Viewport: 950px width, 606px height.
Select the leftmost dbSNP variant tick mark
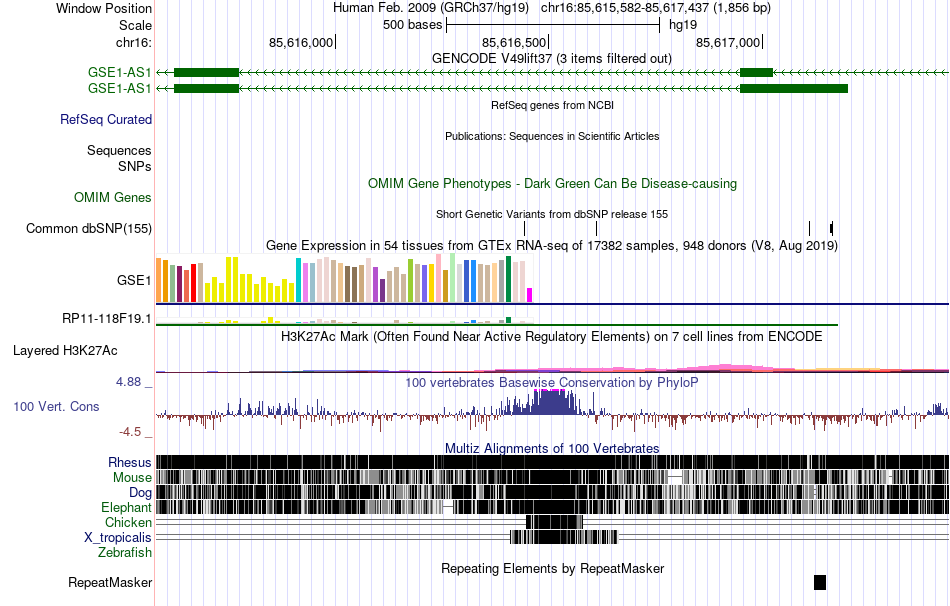(525, 228)
